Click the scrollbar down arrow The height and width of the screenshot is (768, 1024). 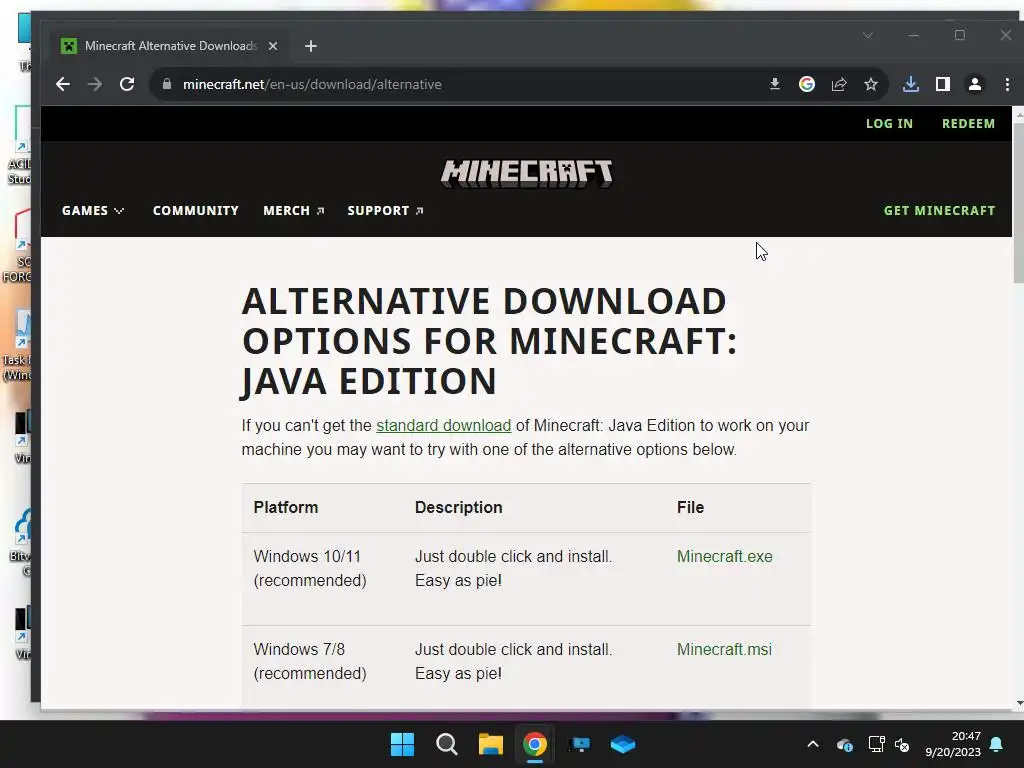(x=1019, y=703)
